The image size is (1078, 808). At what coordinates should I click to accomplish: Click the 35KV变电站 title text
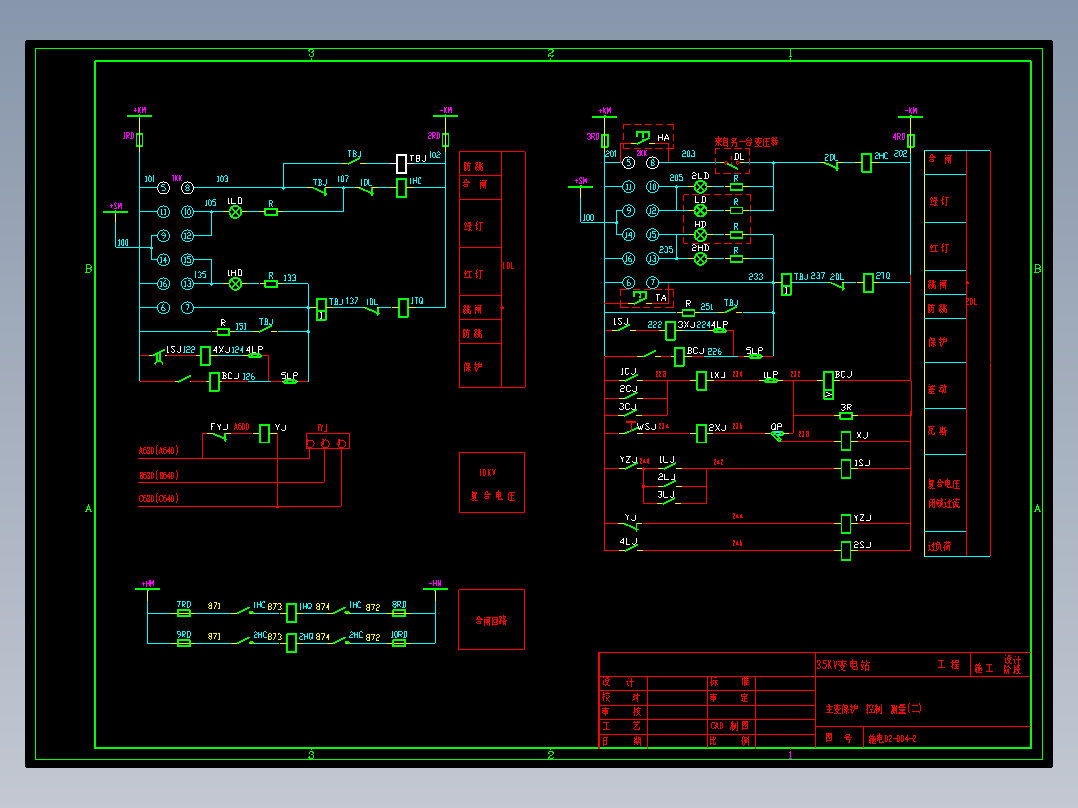843,665
